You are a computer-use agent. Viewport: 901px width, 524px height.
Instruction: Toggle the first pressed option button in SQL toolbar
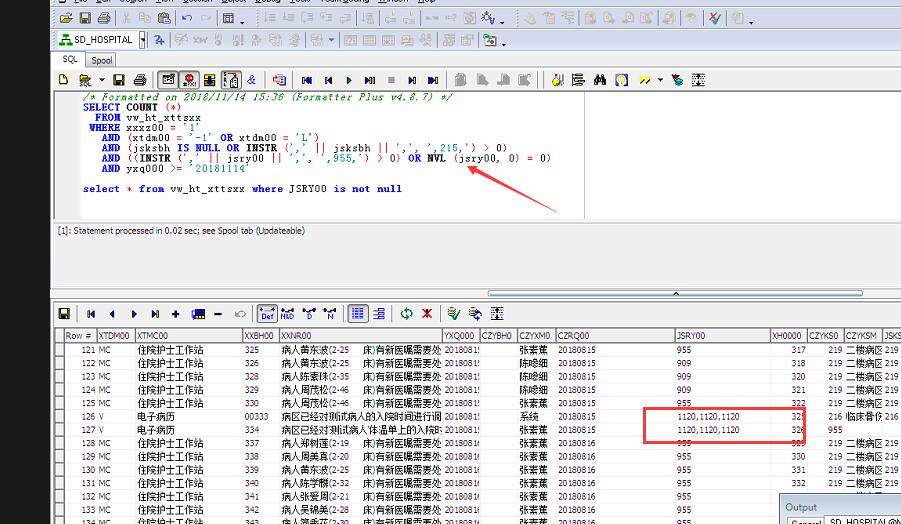pos(168,80)
